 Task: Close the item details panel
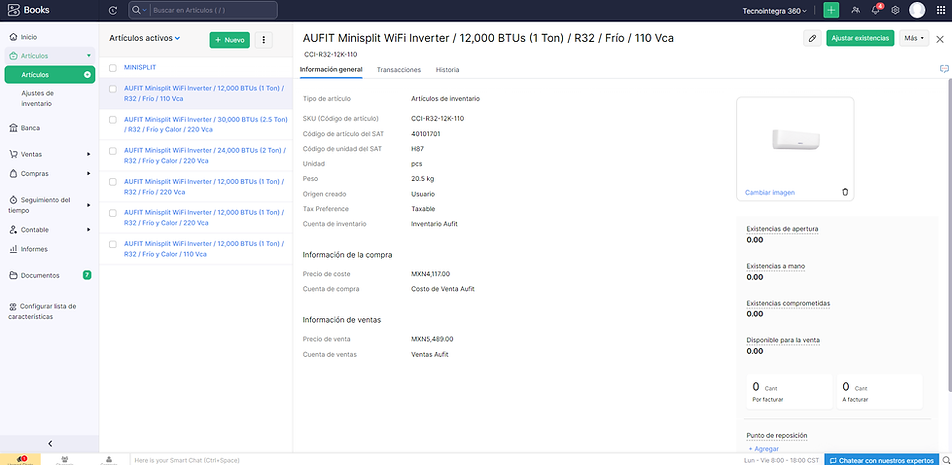[x=940, y=39]
